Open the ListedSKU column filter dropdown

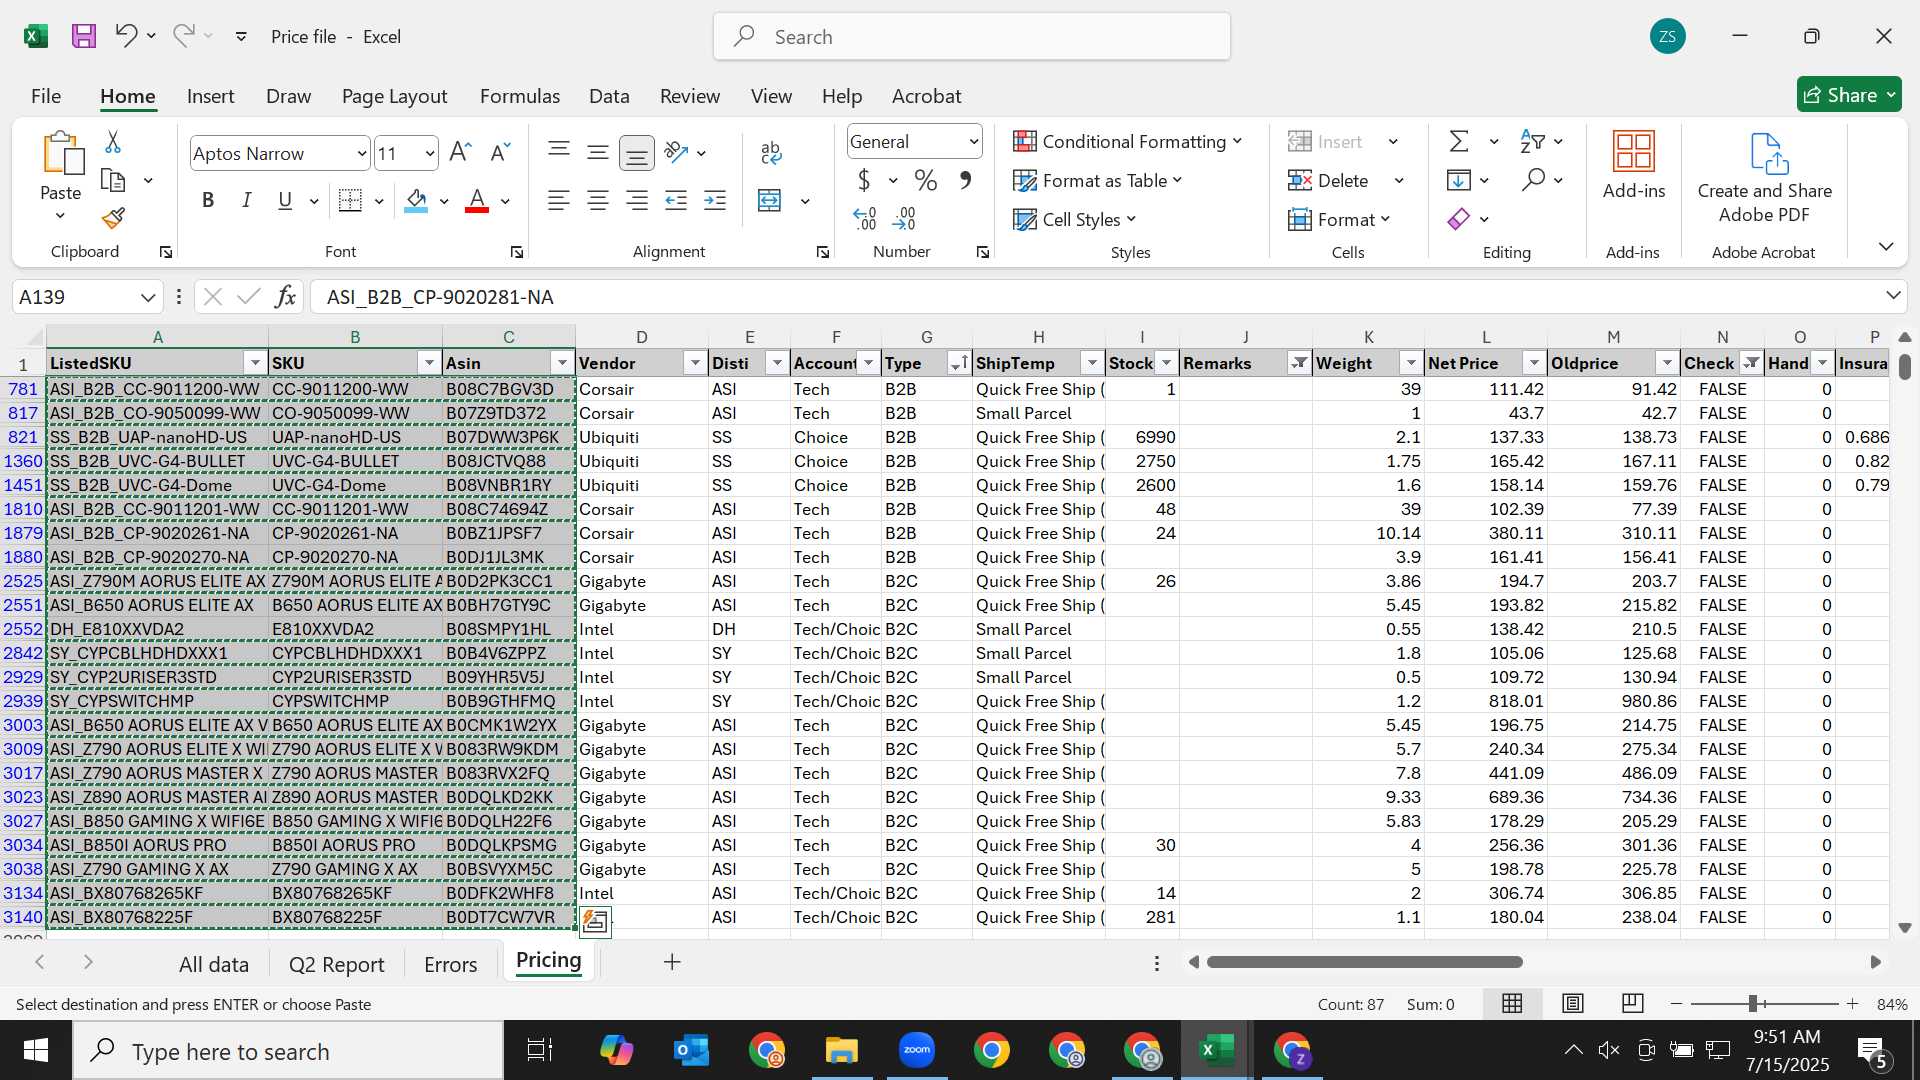256,363
